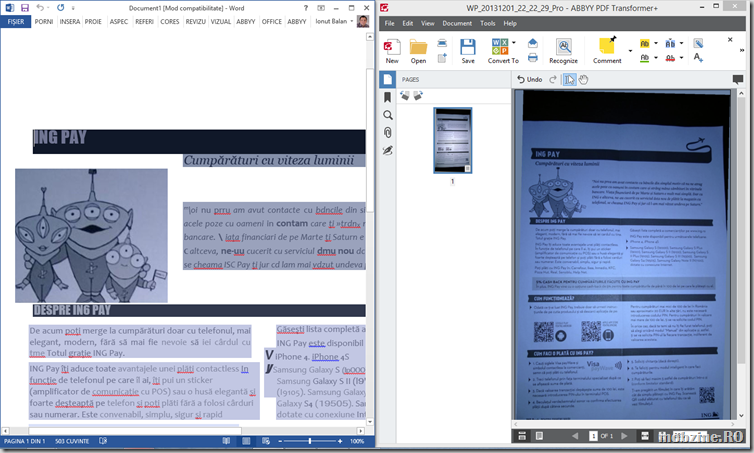Open the Bookmarks sidebar panel
The image size is (754, 453).
pyautogui.click(x=388, y=98)
